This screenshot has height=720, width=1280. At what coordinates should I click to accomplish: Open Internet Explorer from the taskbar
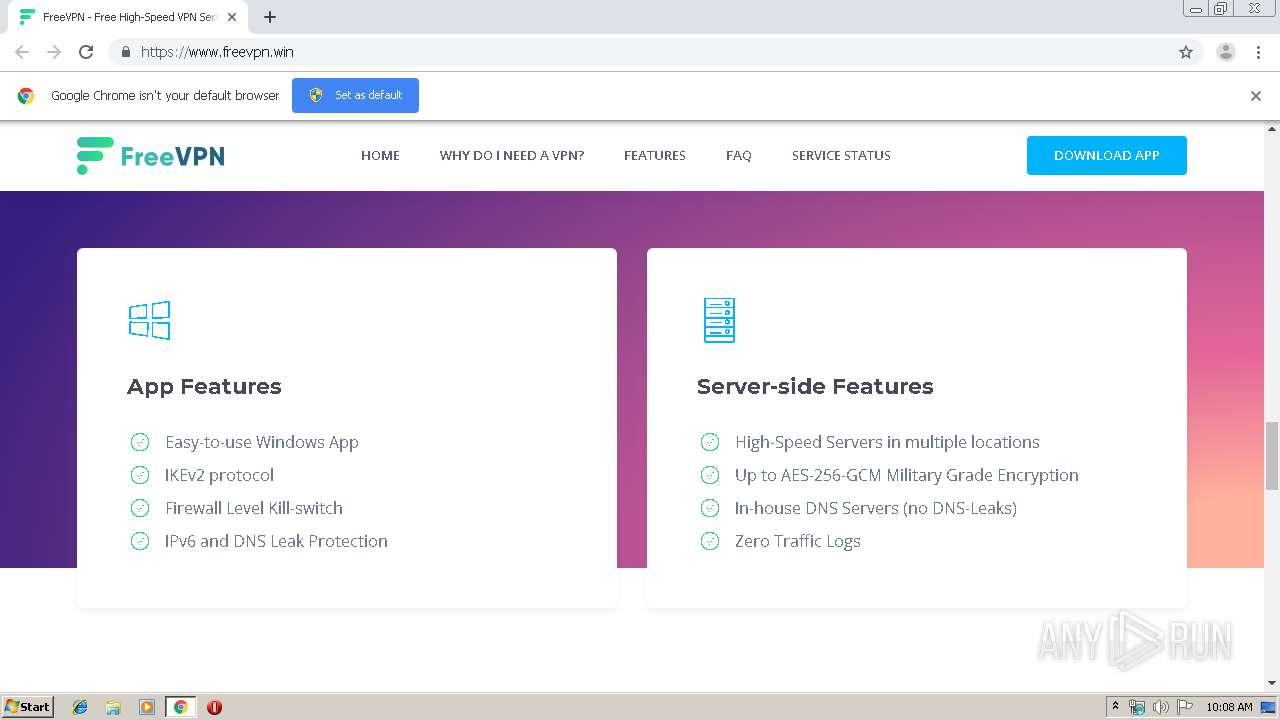click(80, 707)
